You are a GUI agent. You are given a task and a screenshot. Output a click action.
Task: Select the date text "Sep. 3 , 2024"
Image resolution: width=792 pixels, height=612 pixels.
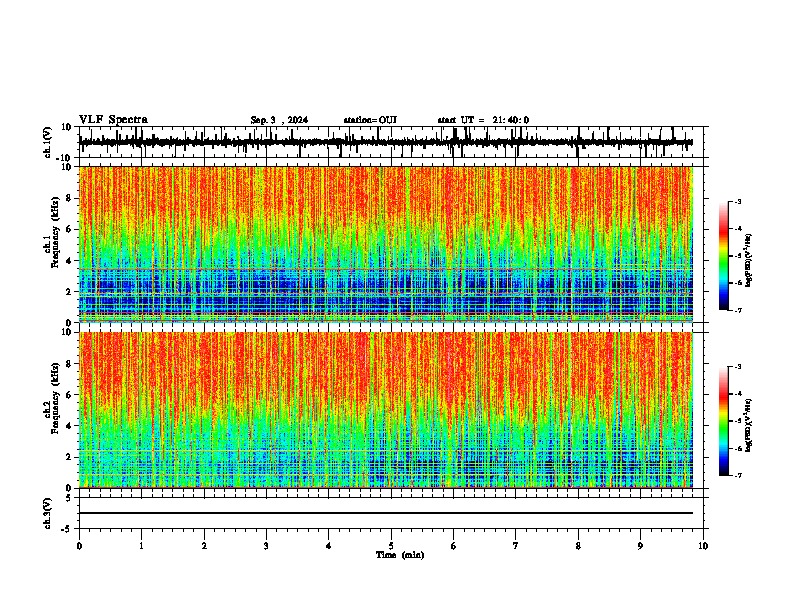[279, 120]
